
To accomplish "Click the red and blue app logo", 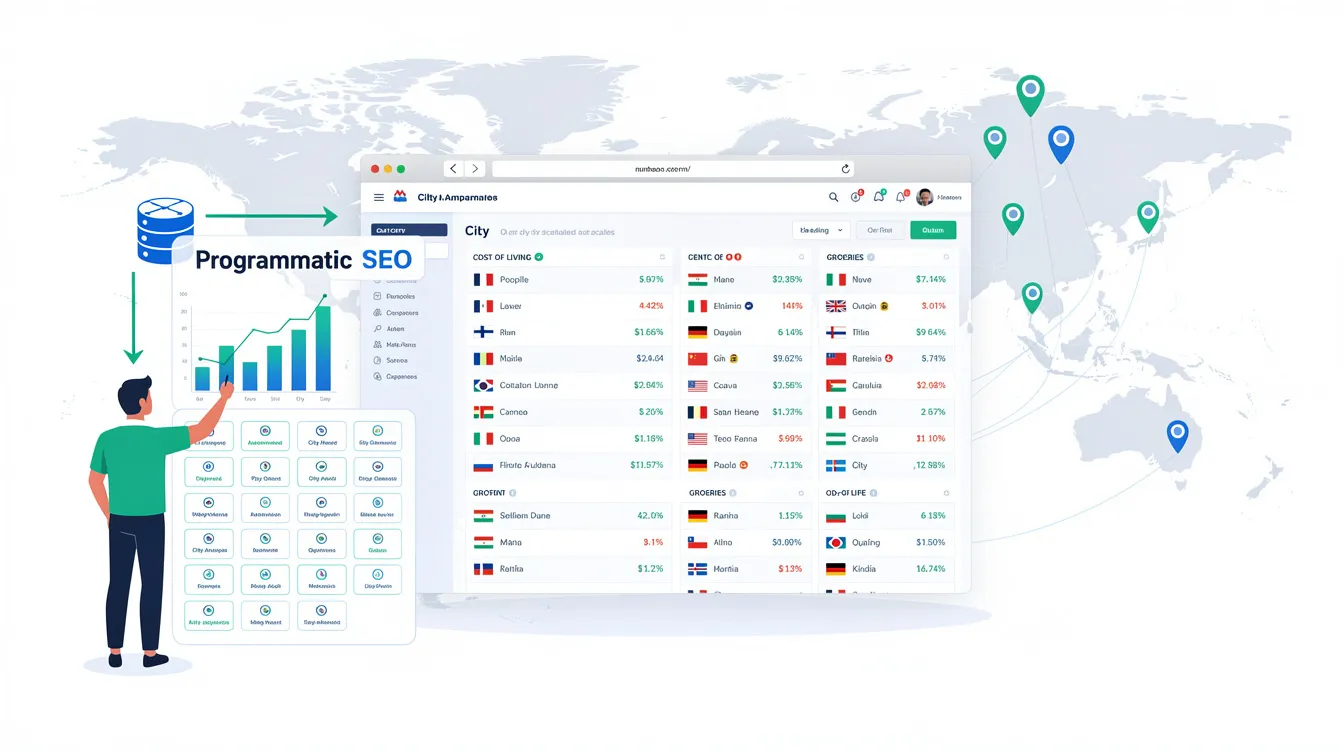I will point(400,197).
